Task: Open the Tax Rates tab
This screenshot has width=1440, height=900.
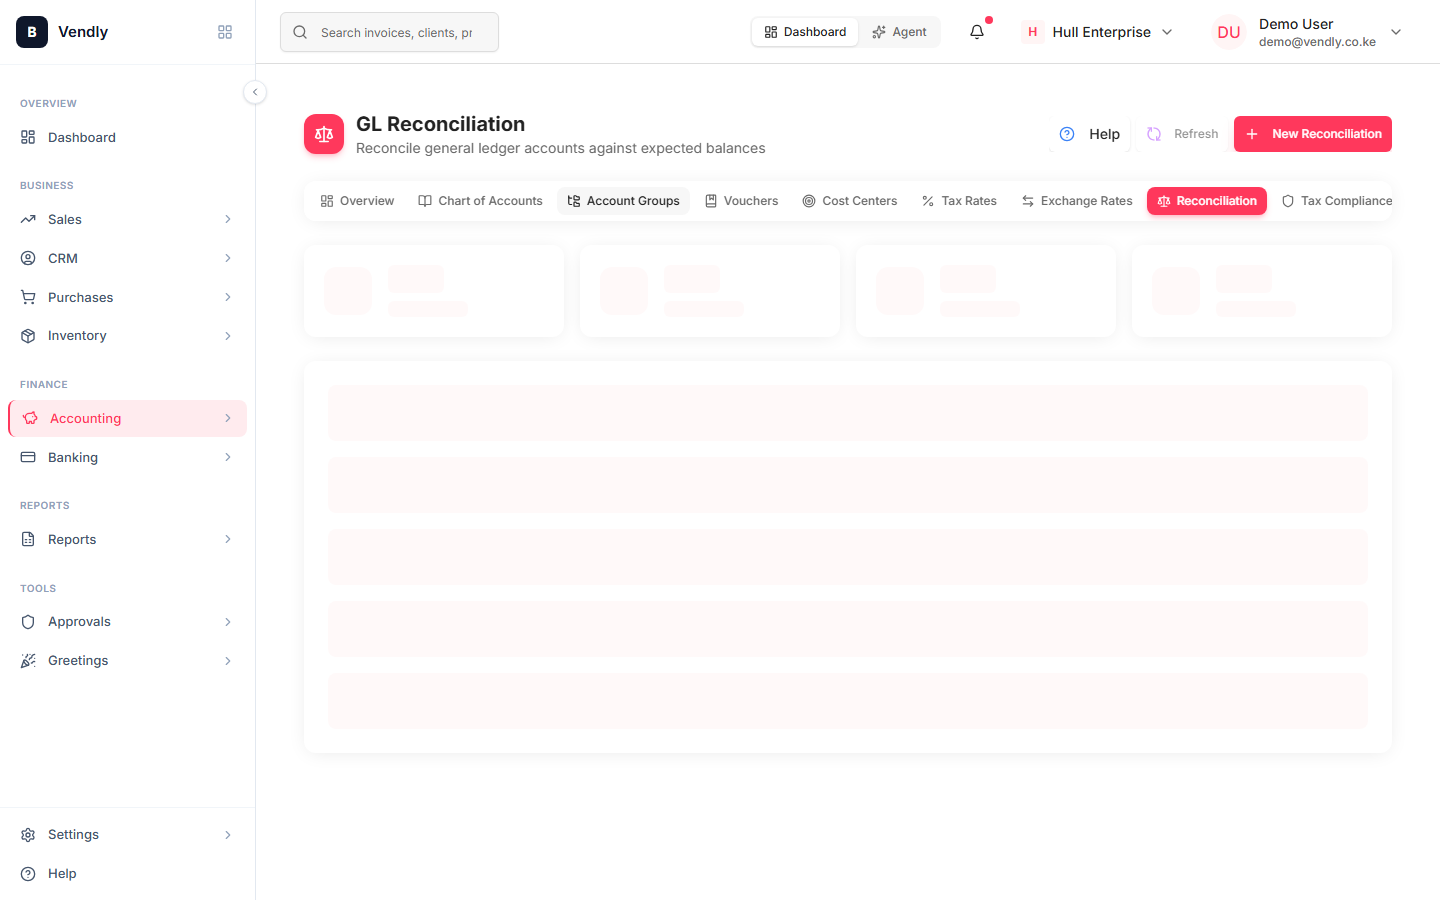Action: (959, 201)
